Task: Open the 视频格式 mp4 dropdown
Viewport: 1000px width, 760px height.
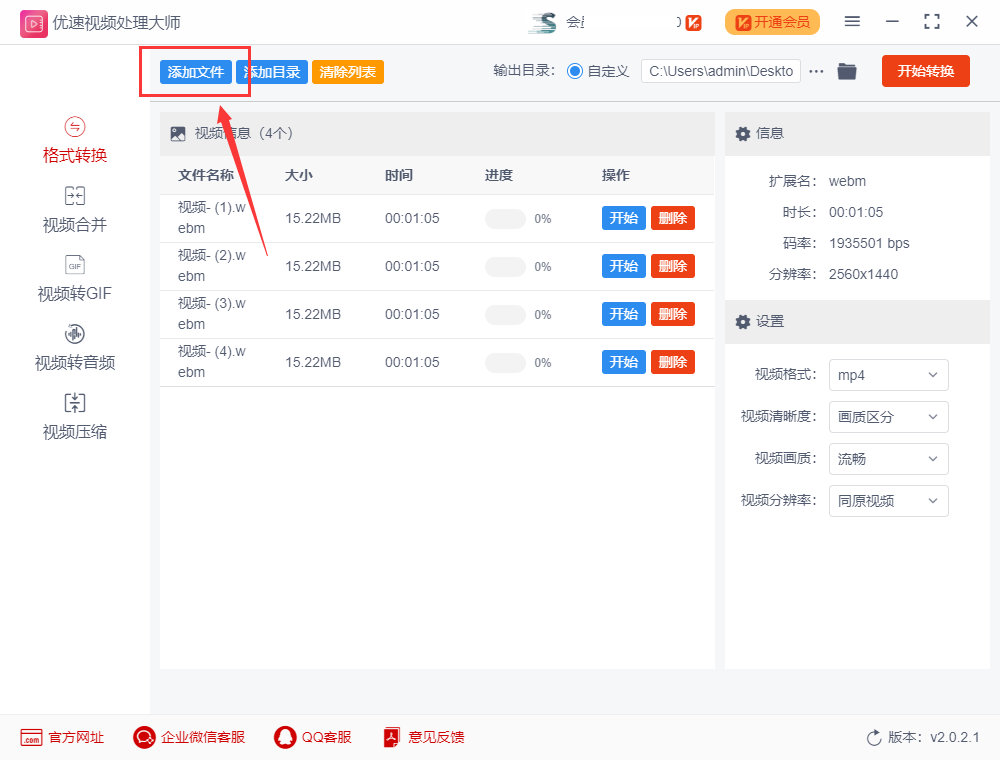Action: point(888,375)
